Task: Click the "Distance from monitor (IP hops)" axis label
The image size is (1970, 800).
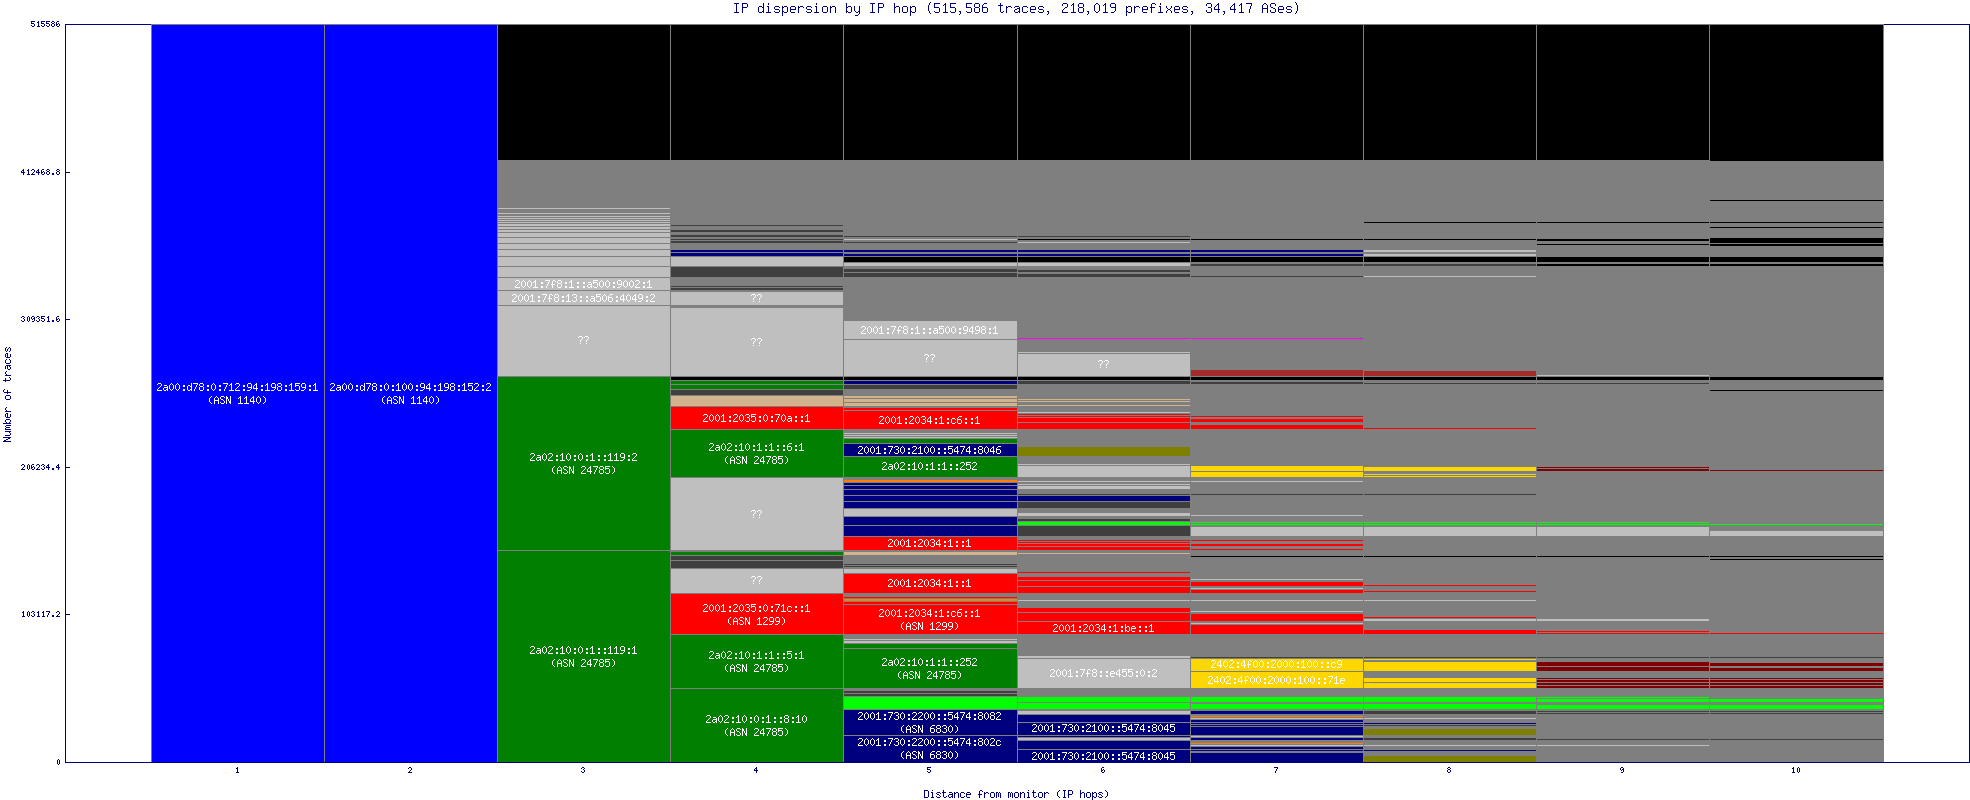Action: [1016, 794]
